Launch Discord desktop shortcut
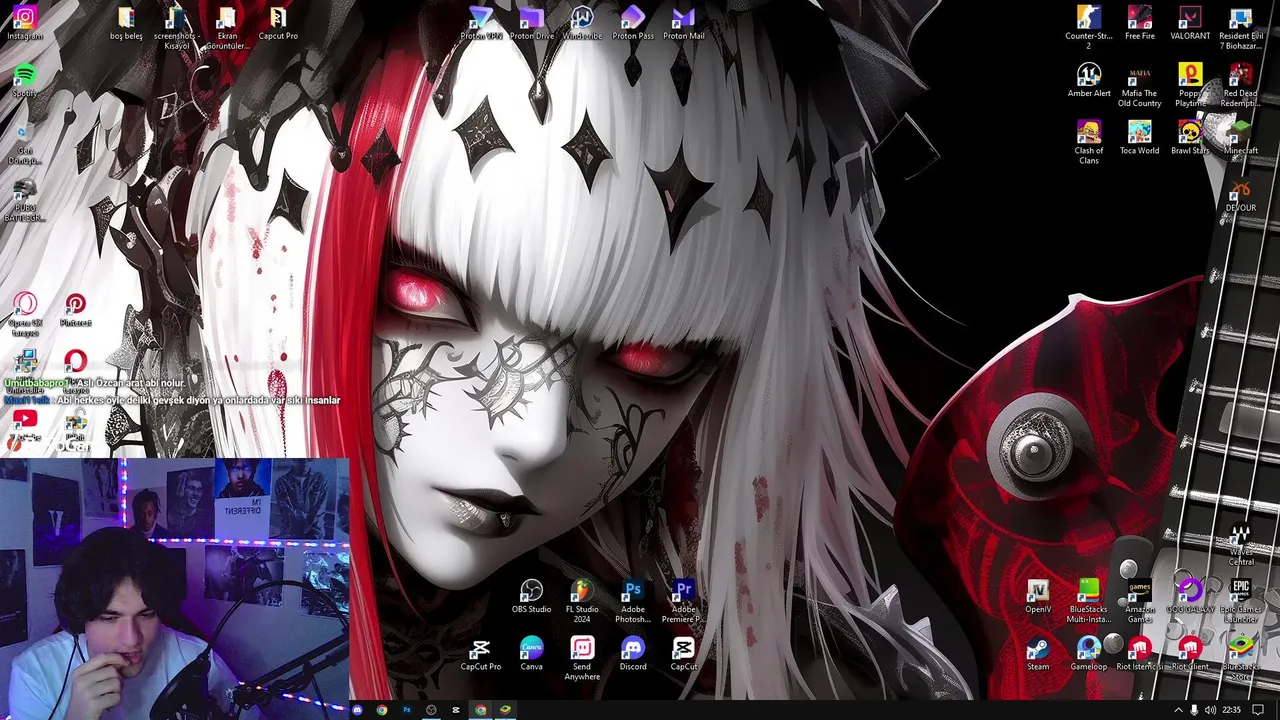 (x=633, y=654)
